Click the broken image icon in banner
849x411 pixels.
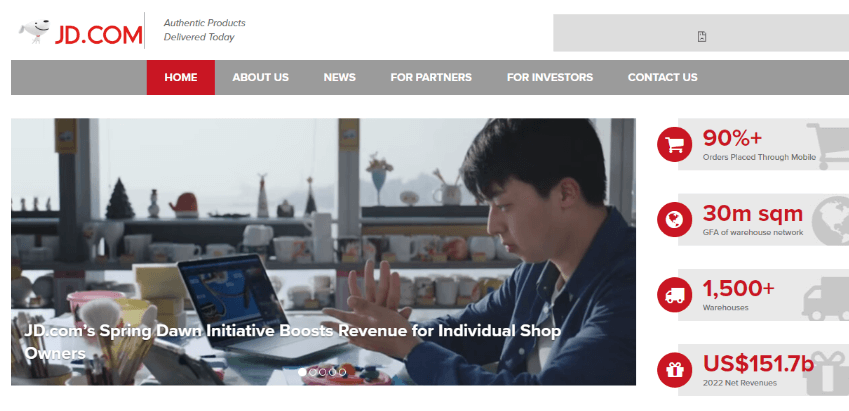point(702,37)
